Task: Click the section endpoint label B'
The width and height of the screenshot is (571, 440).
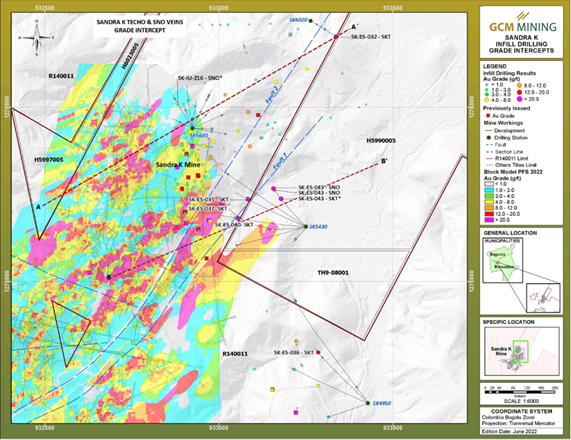Action: (384, 161)
